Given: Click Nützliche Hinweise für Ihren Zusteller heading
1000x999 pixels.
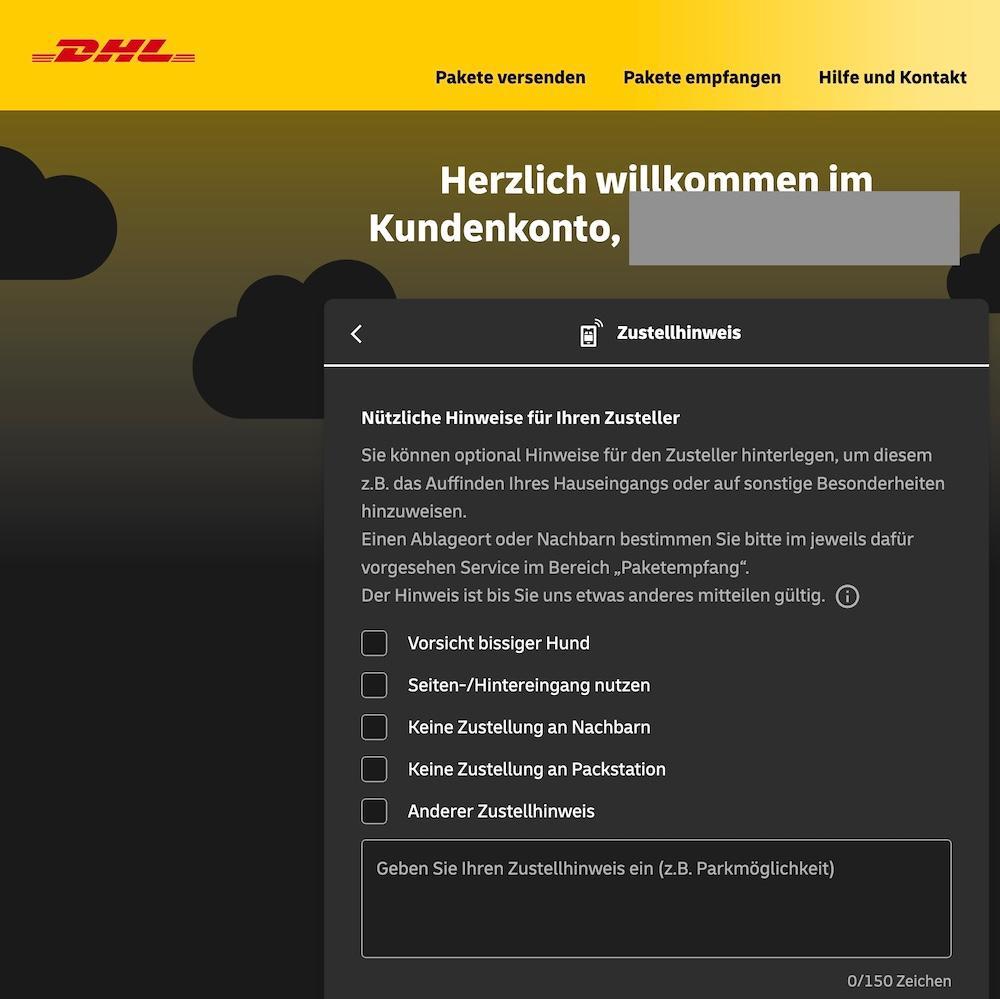Looking at the screenshot, I should pyautogui.click(x=520, y=418).
